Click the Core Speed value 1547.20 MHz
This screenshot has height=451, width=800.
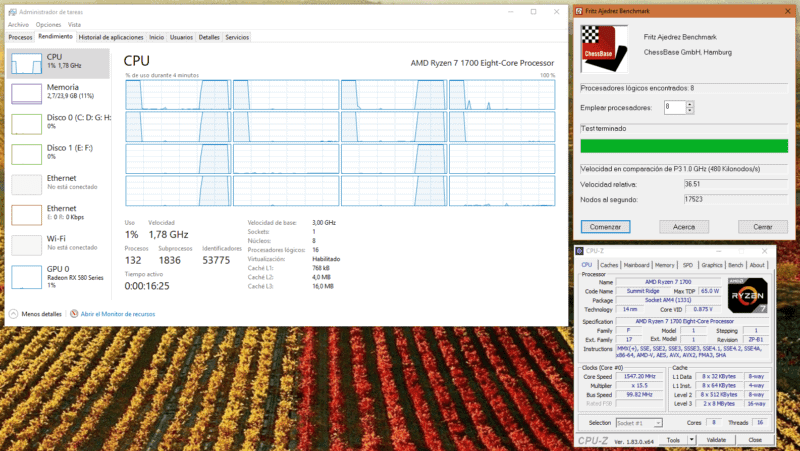pyautogui.click(x=639, y=377)
